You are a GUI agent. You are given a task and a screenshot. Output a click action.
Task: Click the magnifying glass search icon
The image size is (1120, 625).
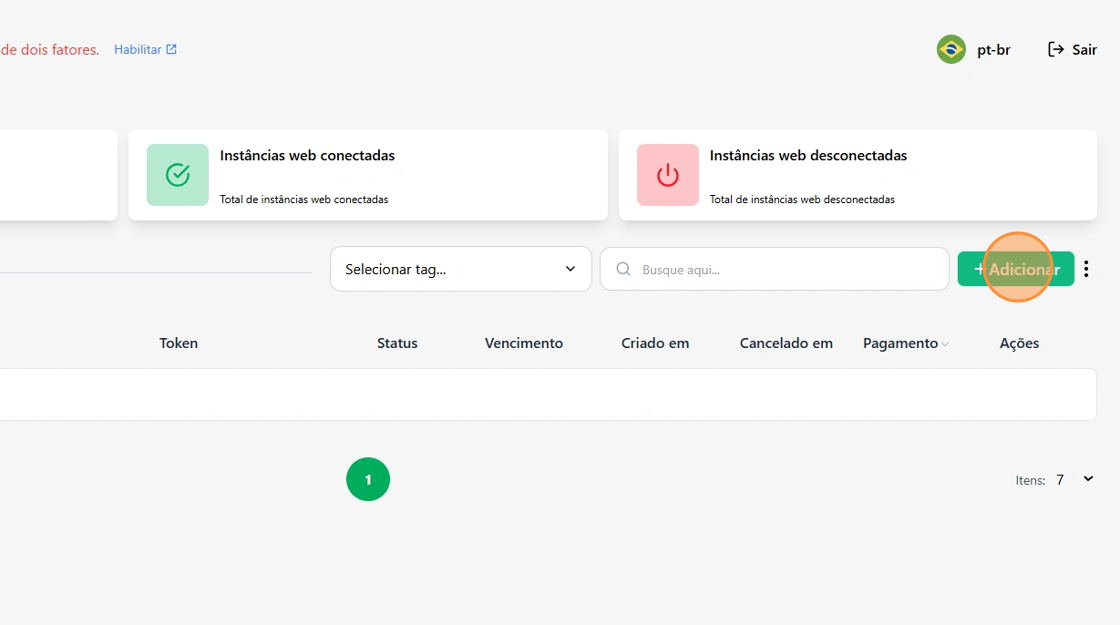click(x=624, y=269)
